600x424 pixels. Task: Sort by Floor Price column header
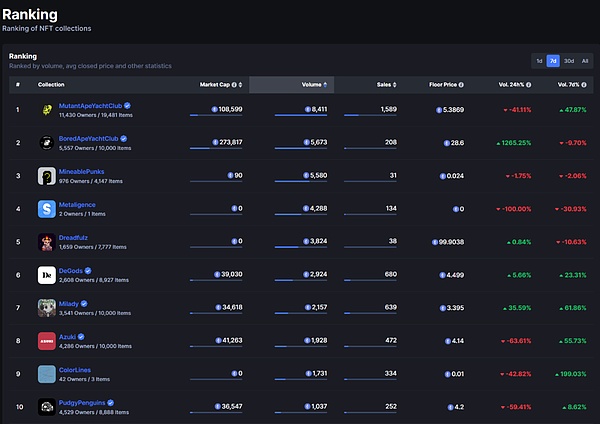(446, 85)
